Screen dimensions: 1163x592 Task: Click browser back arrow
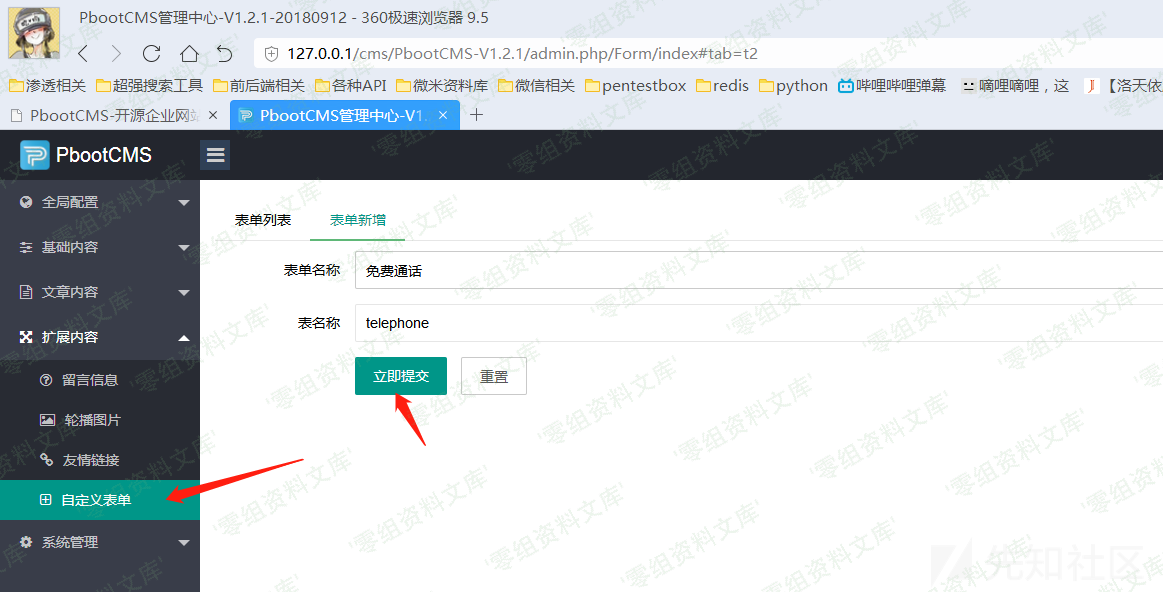tap(83, 54)
